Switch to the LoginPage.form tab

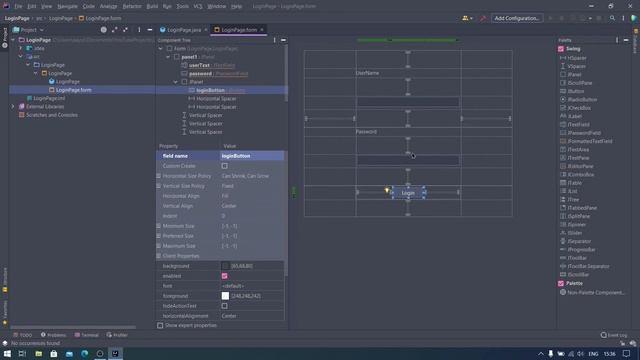(x=239, y=30)
